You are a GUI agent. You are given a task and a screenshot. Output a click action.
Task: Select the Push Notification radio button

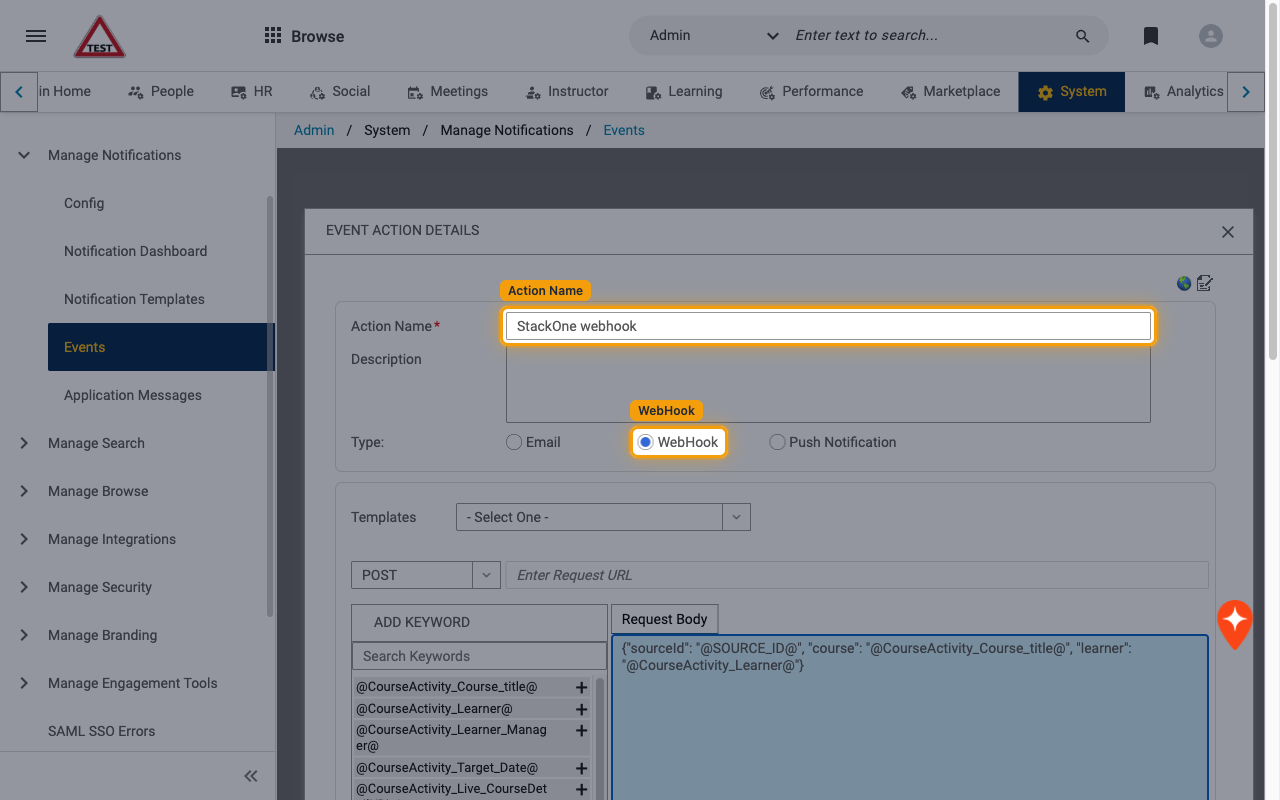(x=777, y=442)
